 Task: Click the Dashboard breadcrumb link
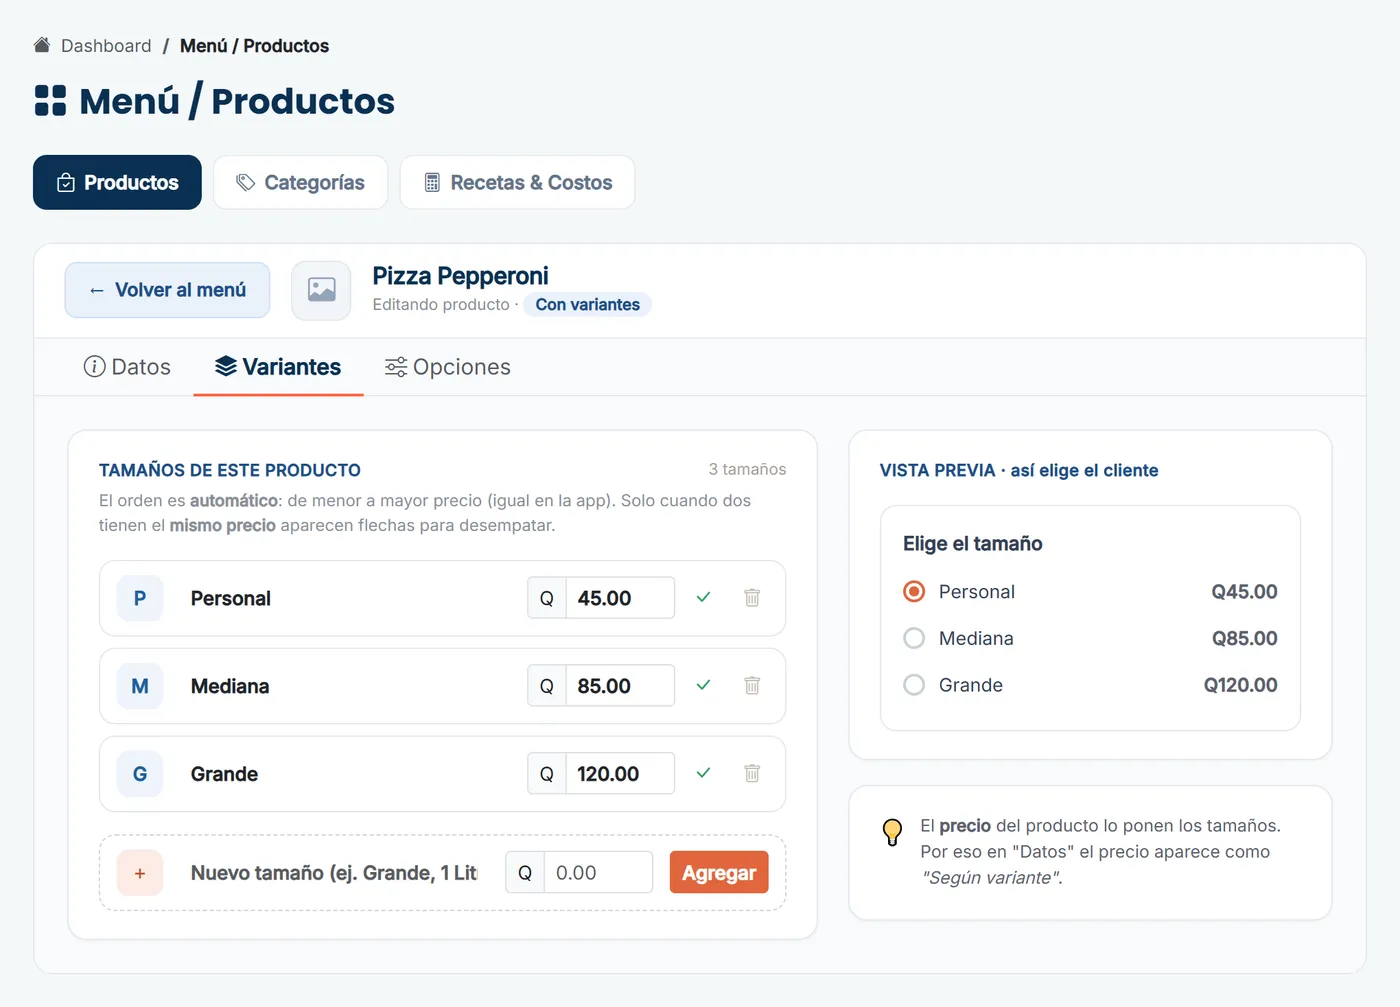(106, 46)
